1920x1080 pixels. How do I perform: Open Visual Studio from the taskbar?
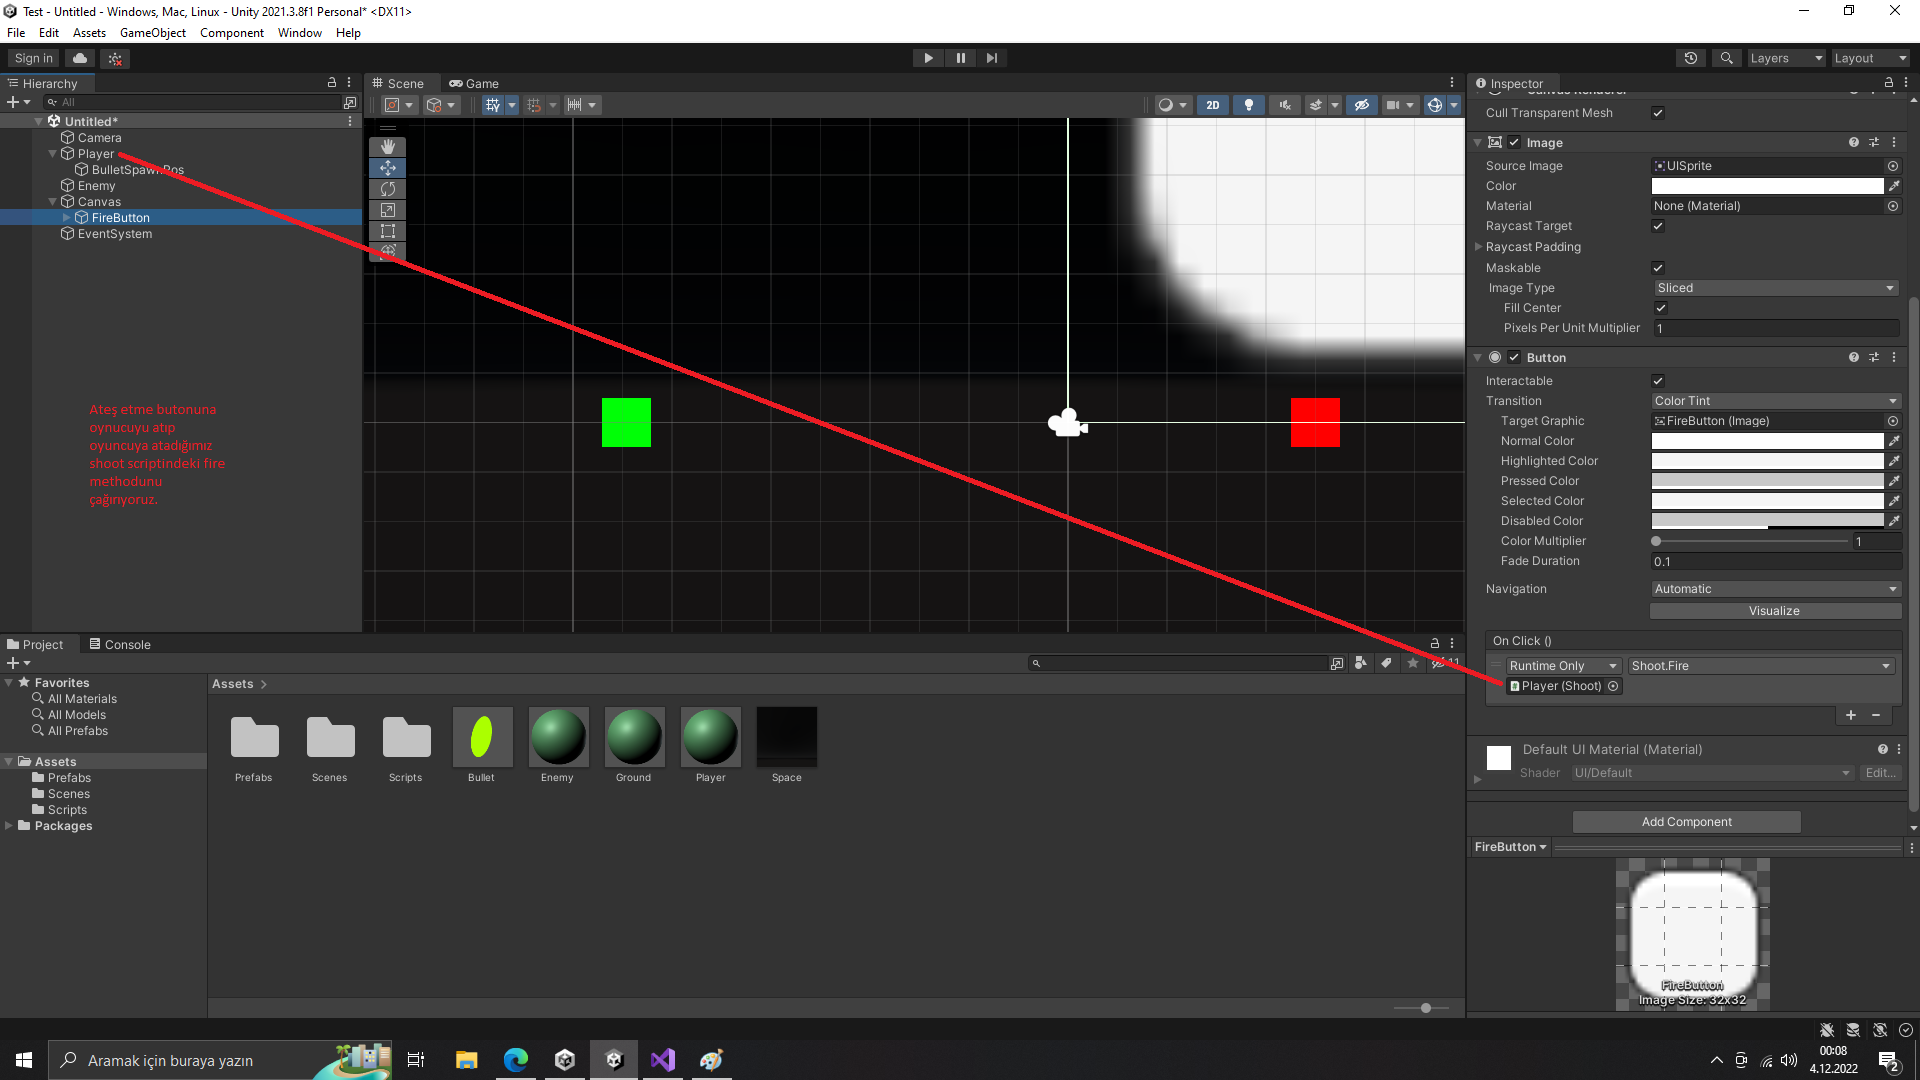click(663, 1060)
